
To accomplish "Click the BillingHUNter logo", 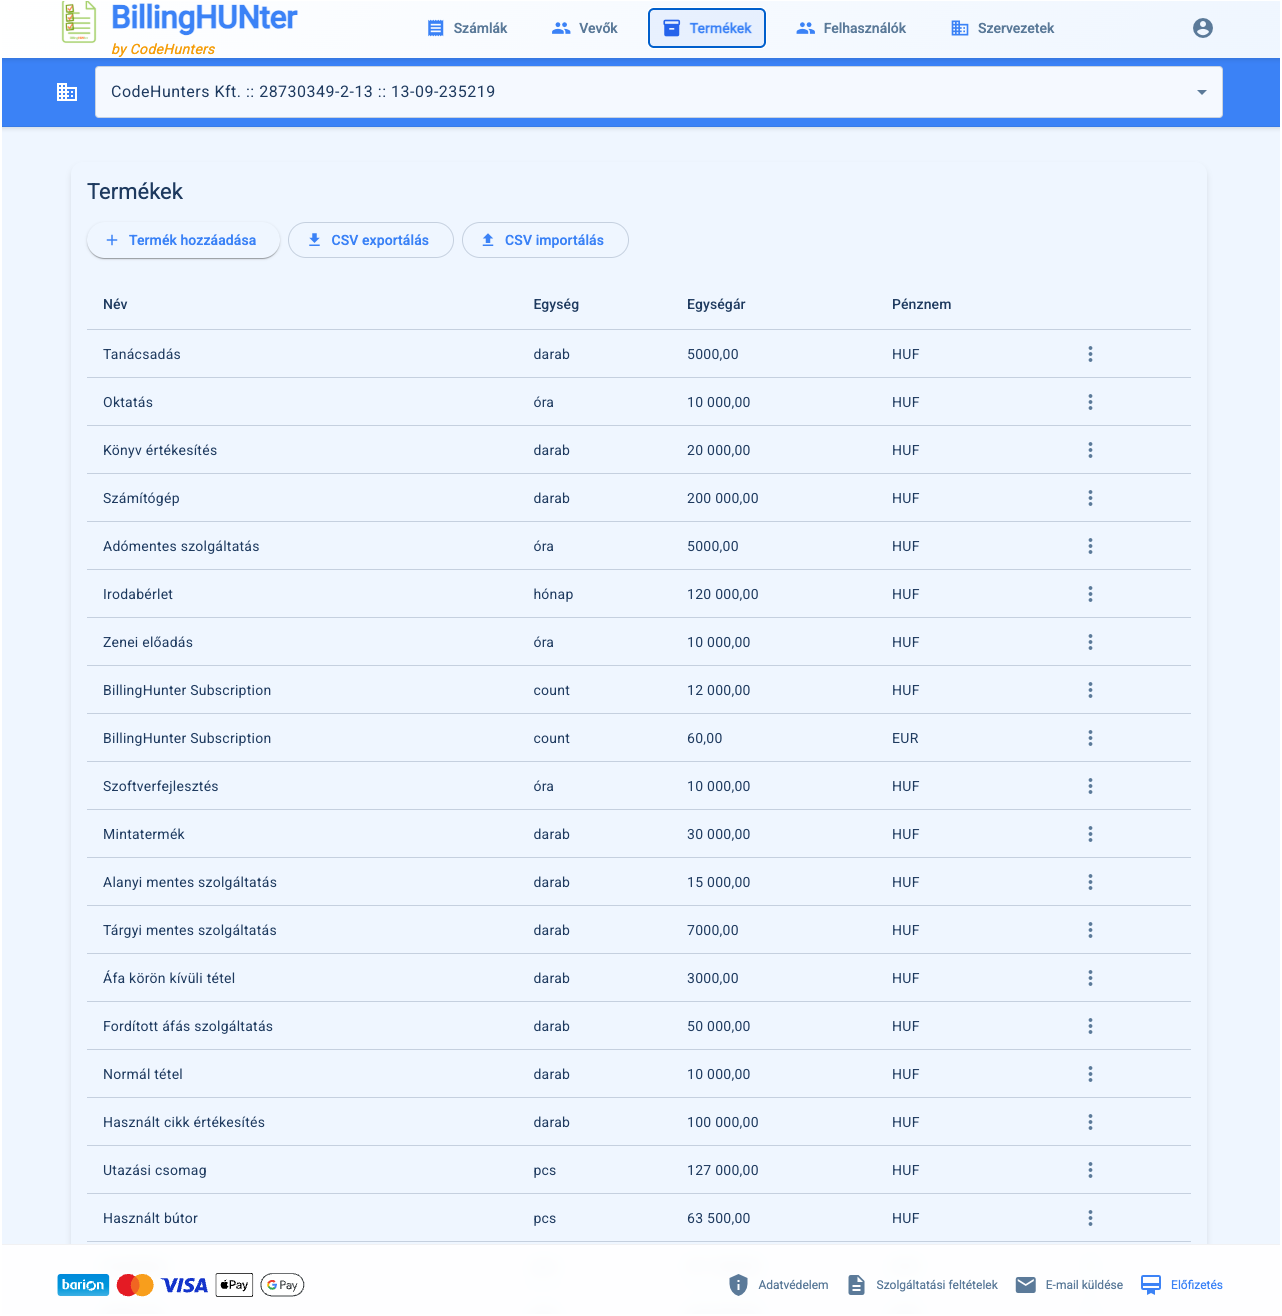I will tap(180, 28).
